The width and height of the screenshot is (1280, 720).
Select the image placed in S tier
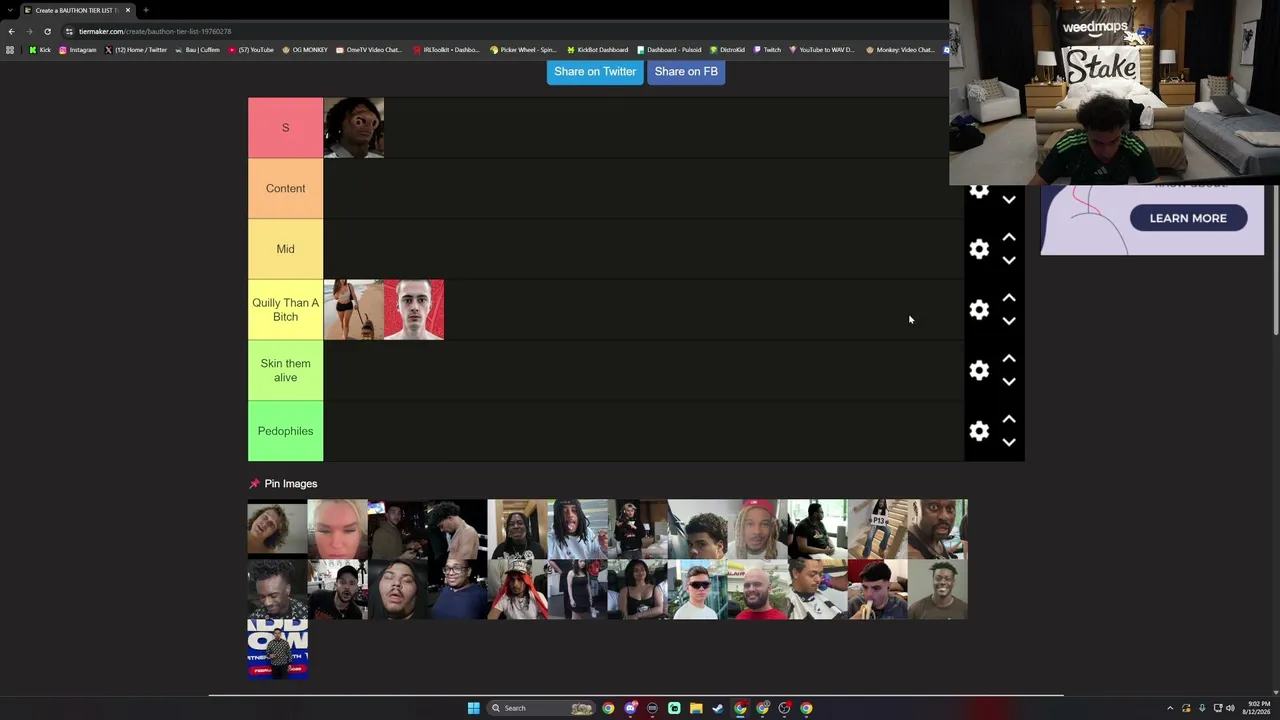click(x=354, y=128)
